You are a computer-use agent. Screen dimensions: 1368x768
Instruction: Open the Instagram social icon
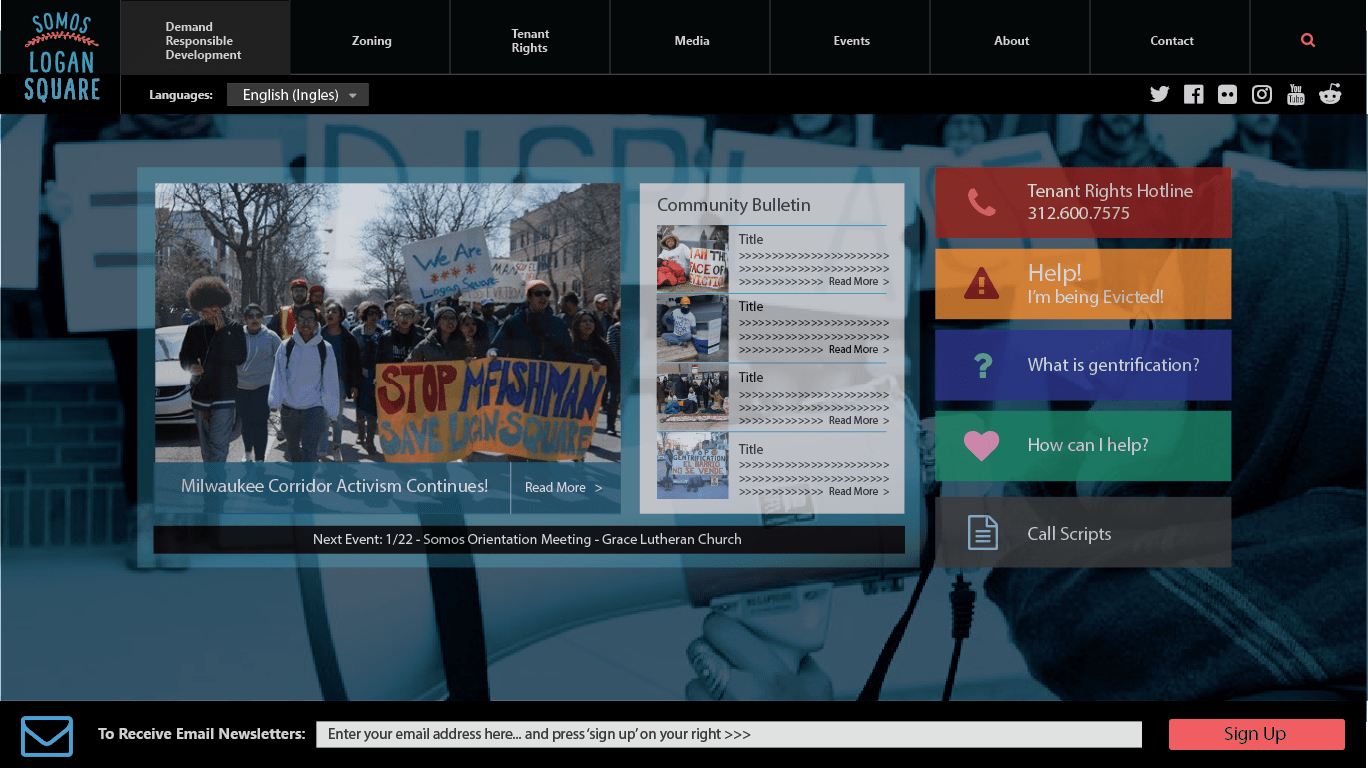[x=1262, y=95]
